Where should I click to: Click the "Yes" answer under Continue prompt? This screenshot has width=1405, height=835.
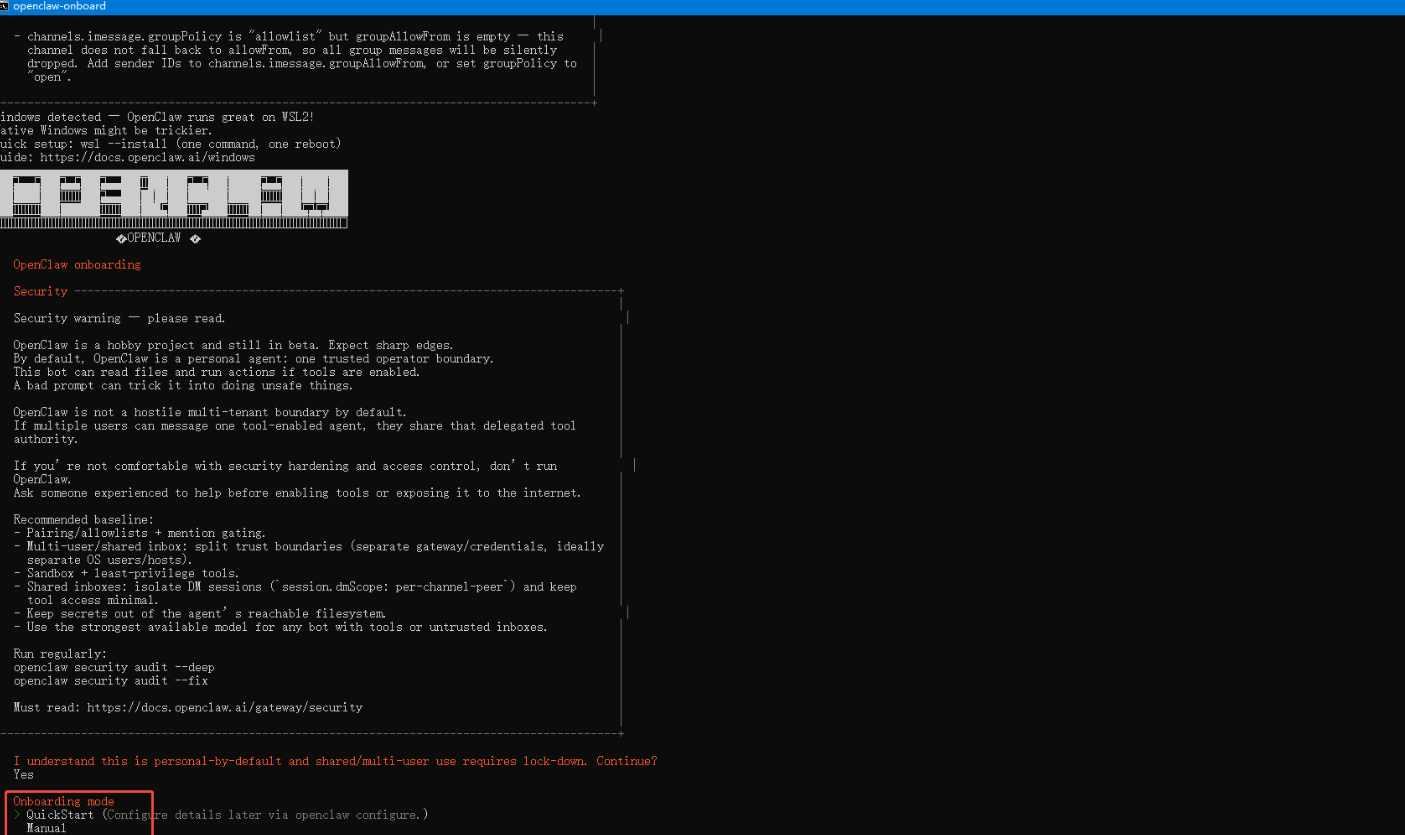pos(23,774)
